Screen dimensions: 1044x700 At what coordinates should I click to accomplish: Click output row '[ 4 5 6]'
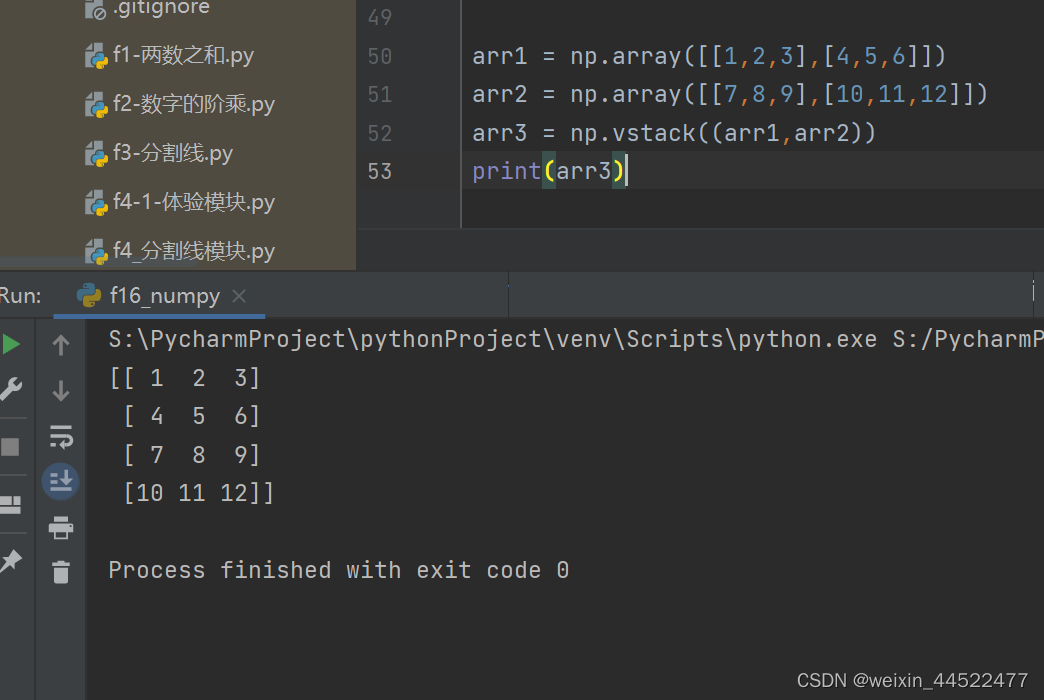pyautogui.click(x=192, y=416)
